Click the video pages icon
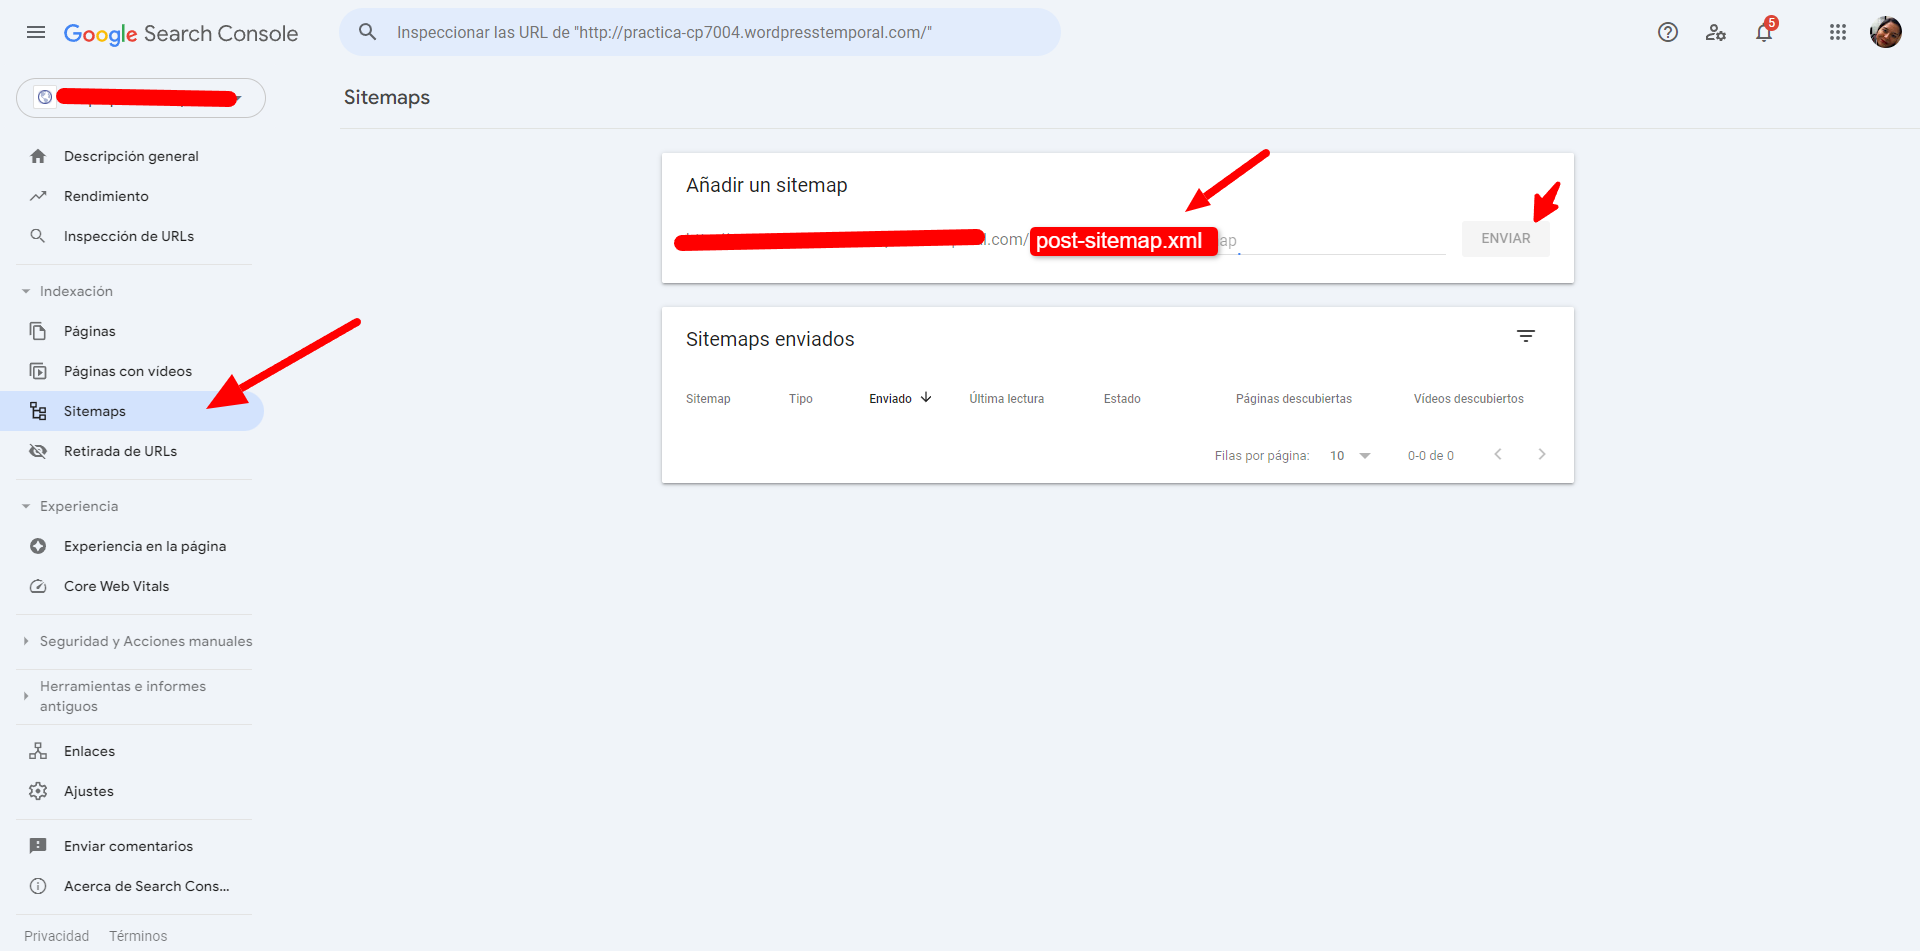The height and width of the screenshot is (951, 1920). click(x=38, y=371)
